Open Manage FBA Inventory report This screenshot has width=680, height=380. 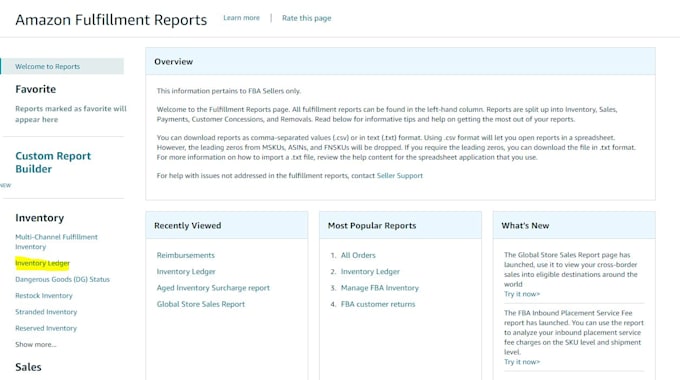click(x=380, y=288)
